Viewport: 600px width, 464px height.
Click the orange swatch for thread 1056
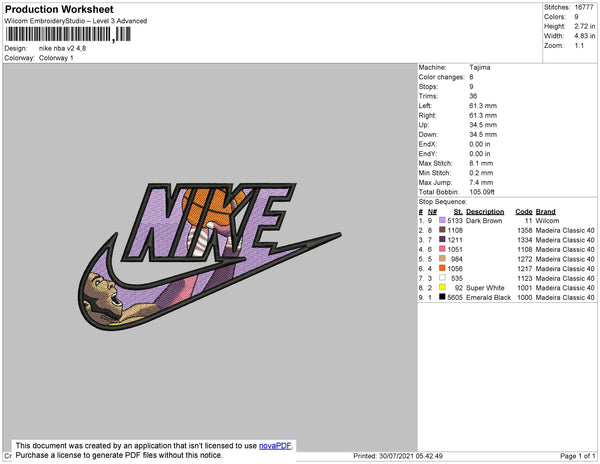tap(442, 268)
